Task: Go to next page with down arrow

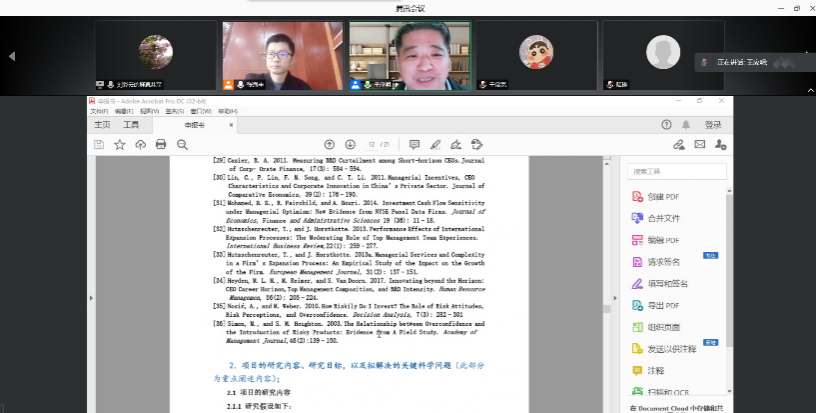Action: tap(350, 145)
